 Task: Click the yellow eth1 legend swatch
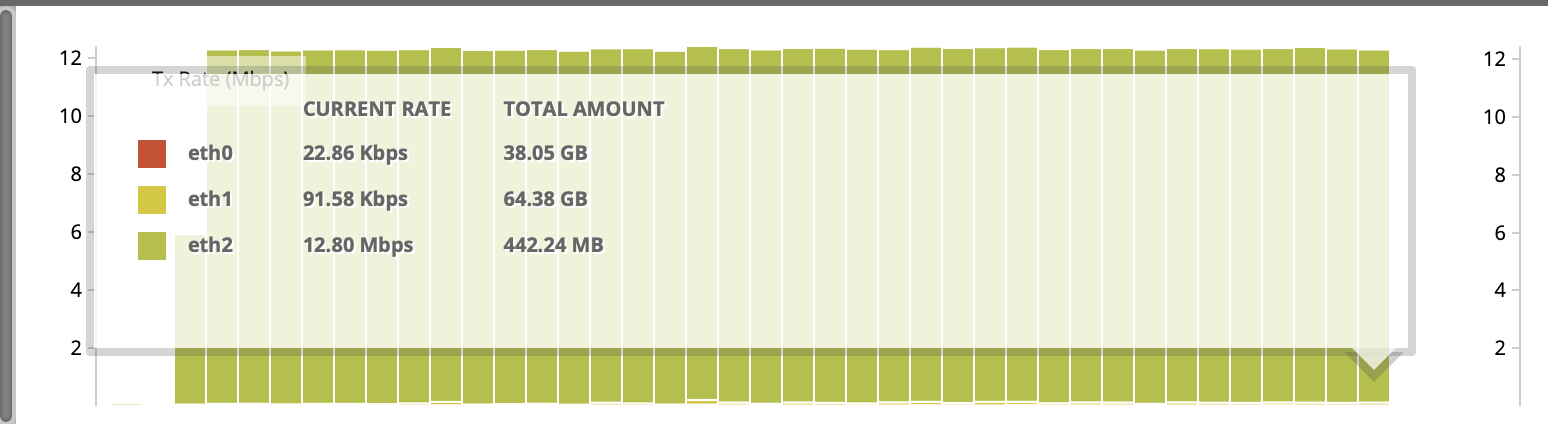(x=151, y=200)
